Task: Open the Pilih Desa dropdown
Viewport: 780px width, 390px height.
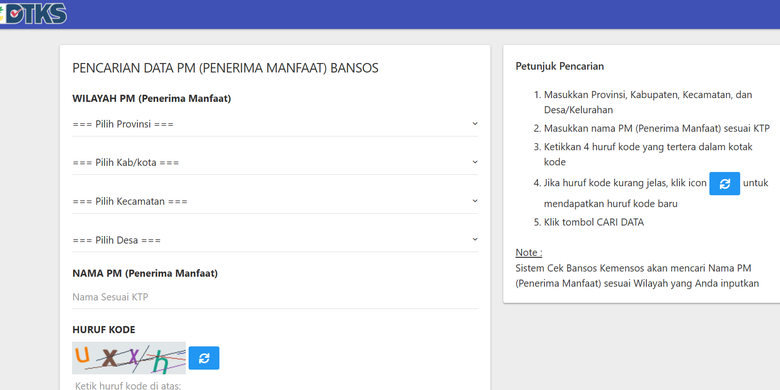Action: pos(275,240)
